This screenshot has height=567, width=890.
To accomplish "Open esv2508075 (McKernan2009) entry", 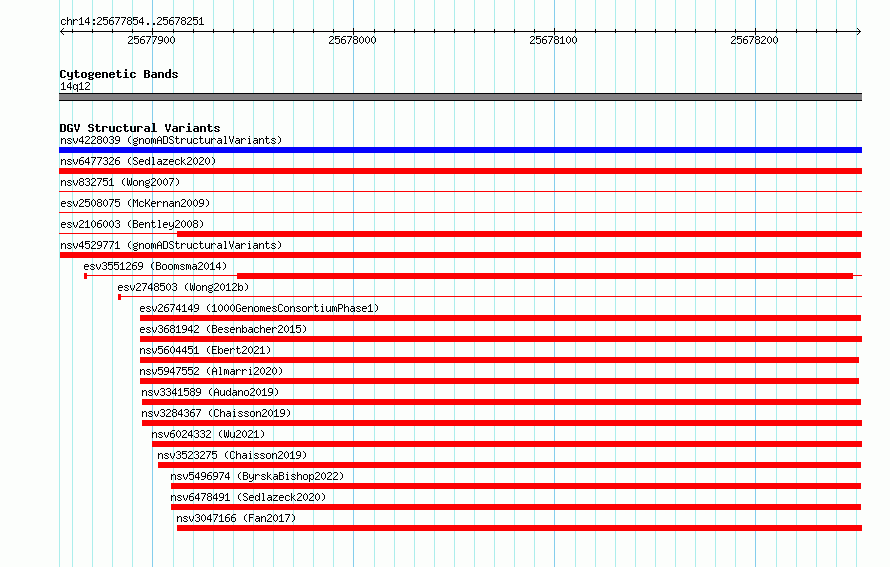I will 135,203.
